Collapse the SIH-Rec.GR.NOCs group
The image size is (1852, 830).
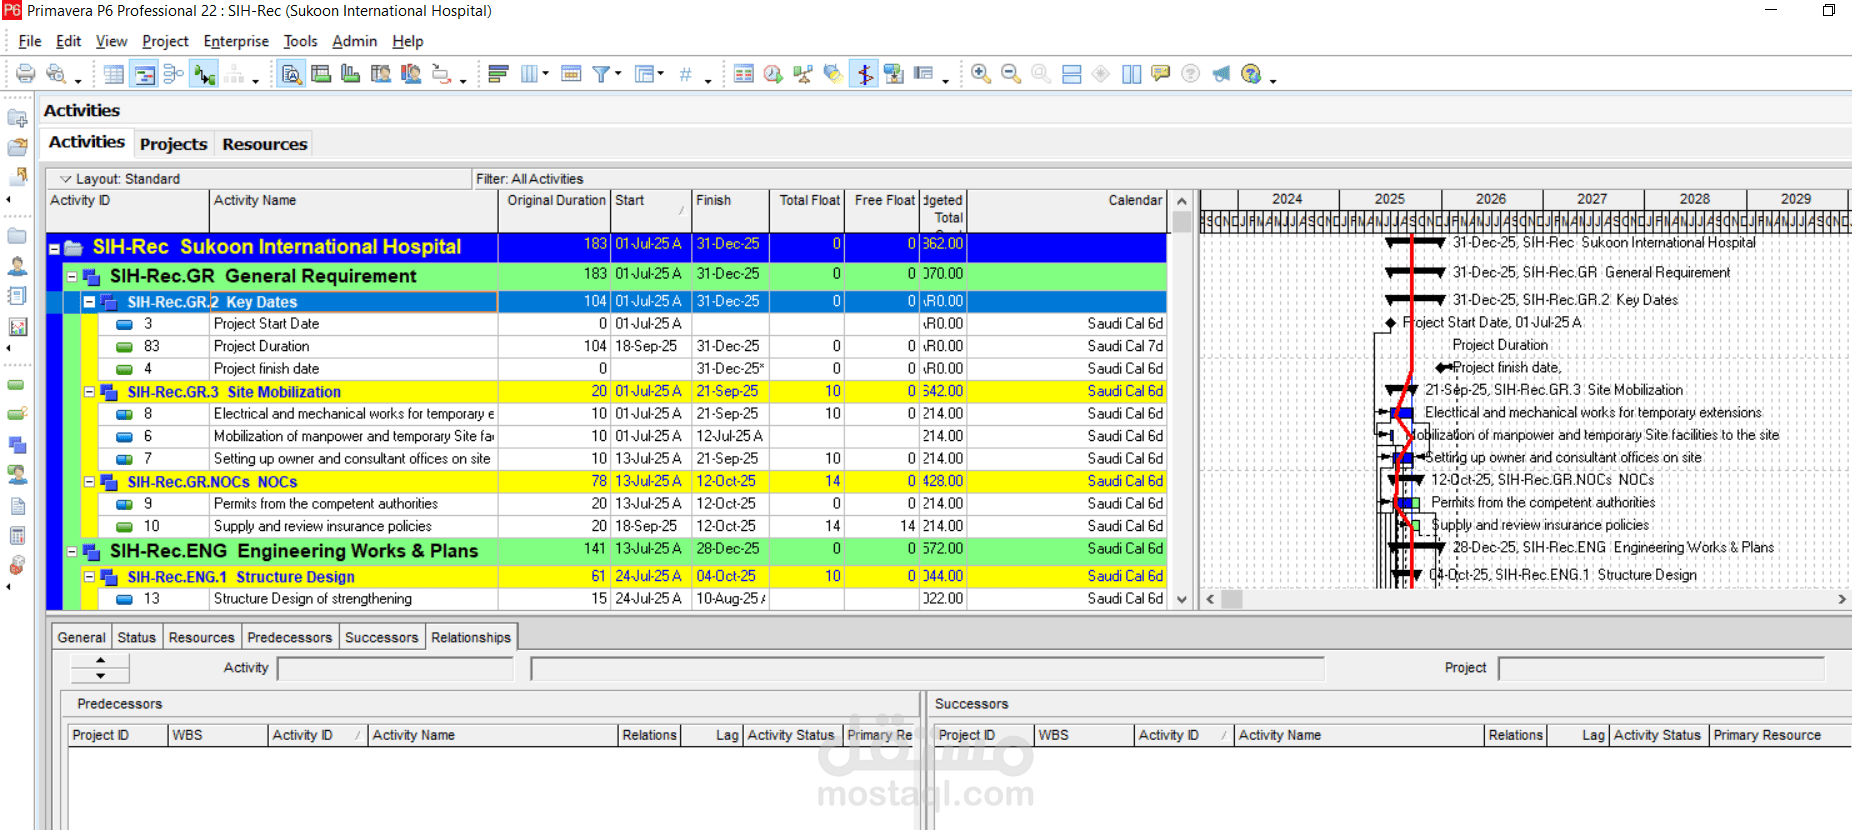[89, 482]
